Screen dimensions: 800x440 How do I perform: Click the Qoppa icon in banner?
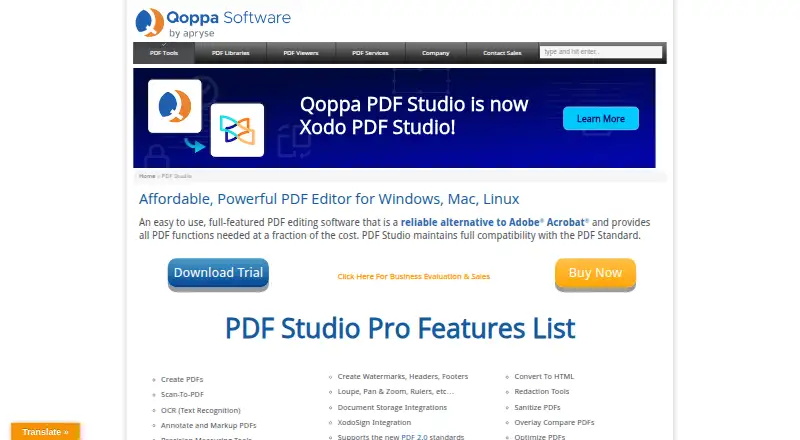174,106
